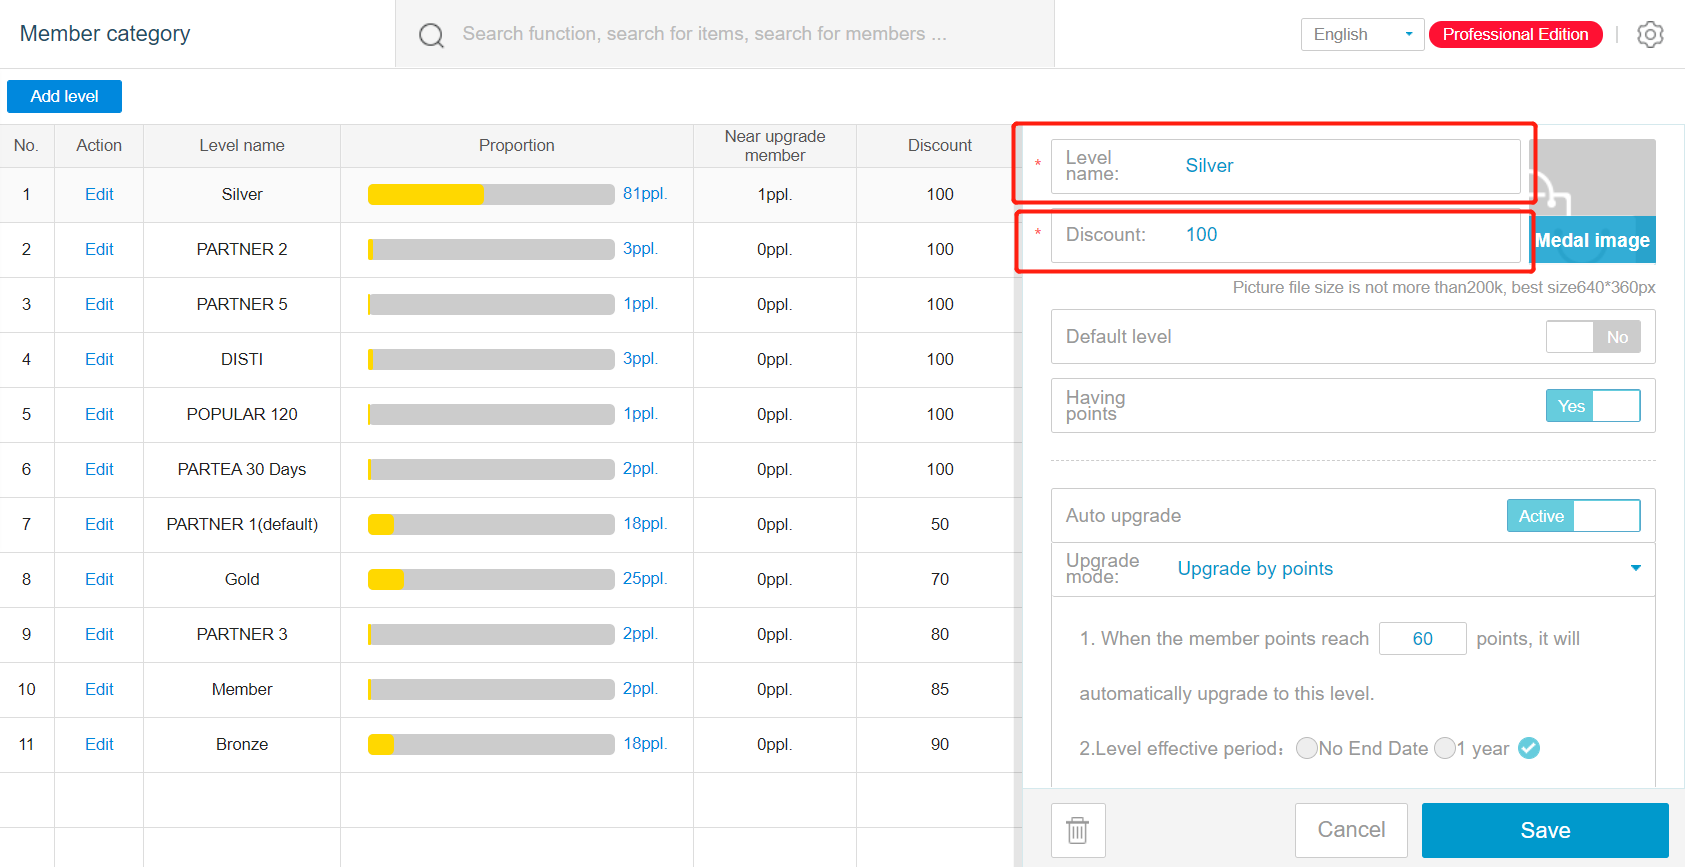Edit the PARTNER 2 level
Viewport: 1685px width, 867px height.
pyautogui.click(x=99, y=249)
